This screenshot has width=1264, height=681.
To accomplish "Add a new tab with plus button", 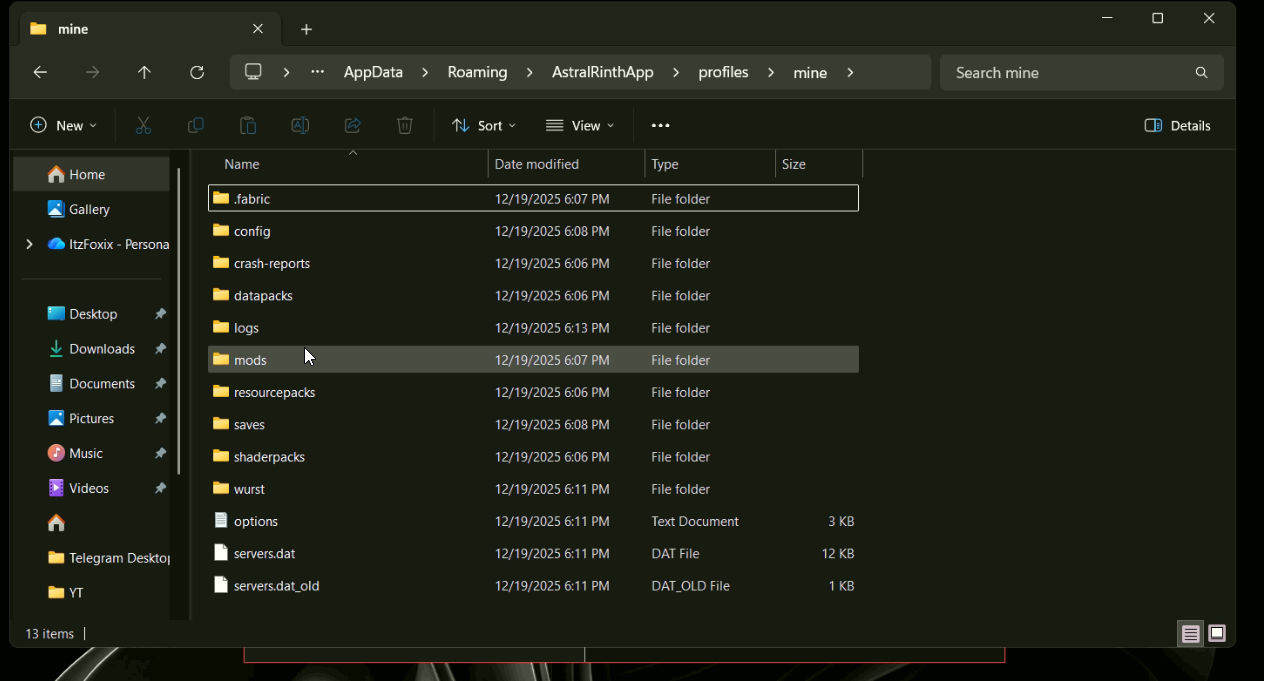I will 306,29.
